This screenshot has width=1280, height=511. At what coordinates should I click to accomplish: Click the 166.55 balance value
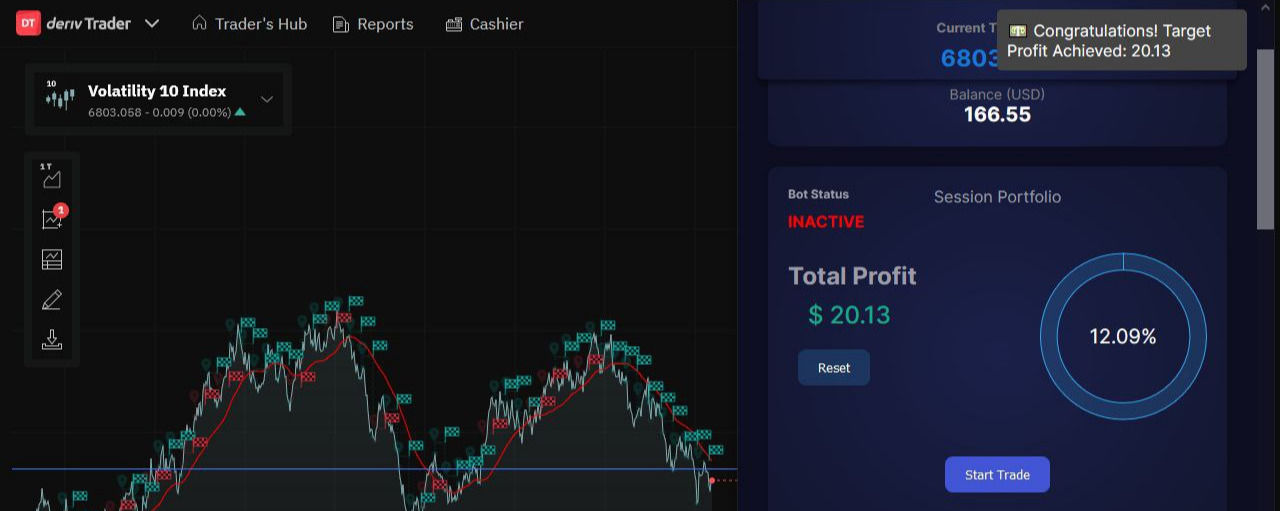[997, 115]
